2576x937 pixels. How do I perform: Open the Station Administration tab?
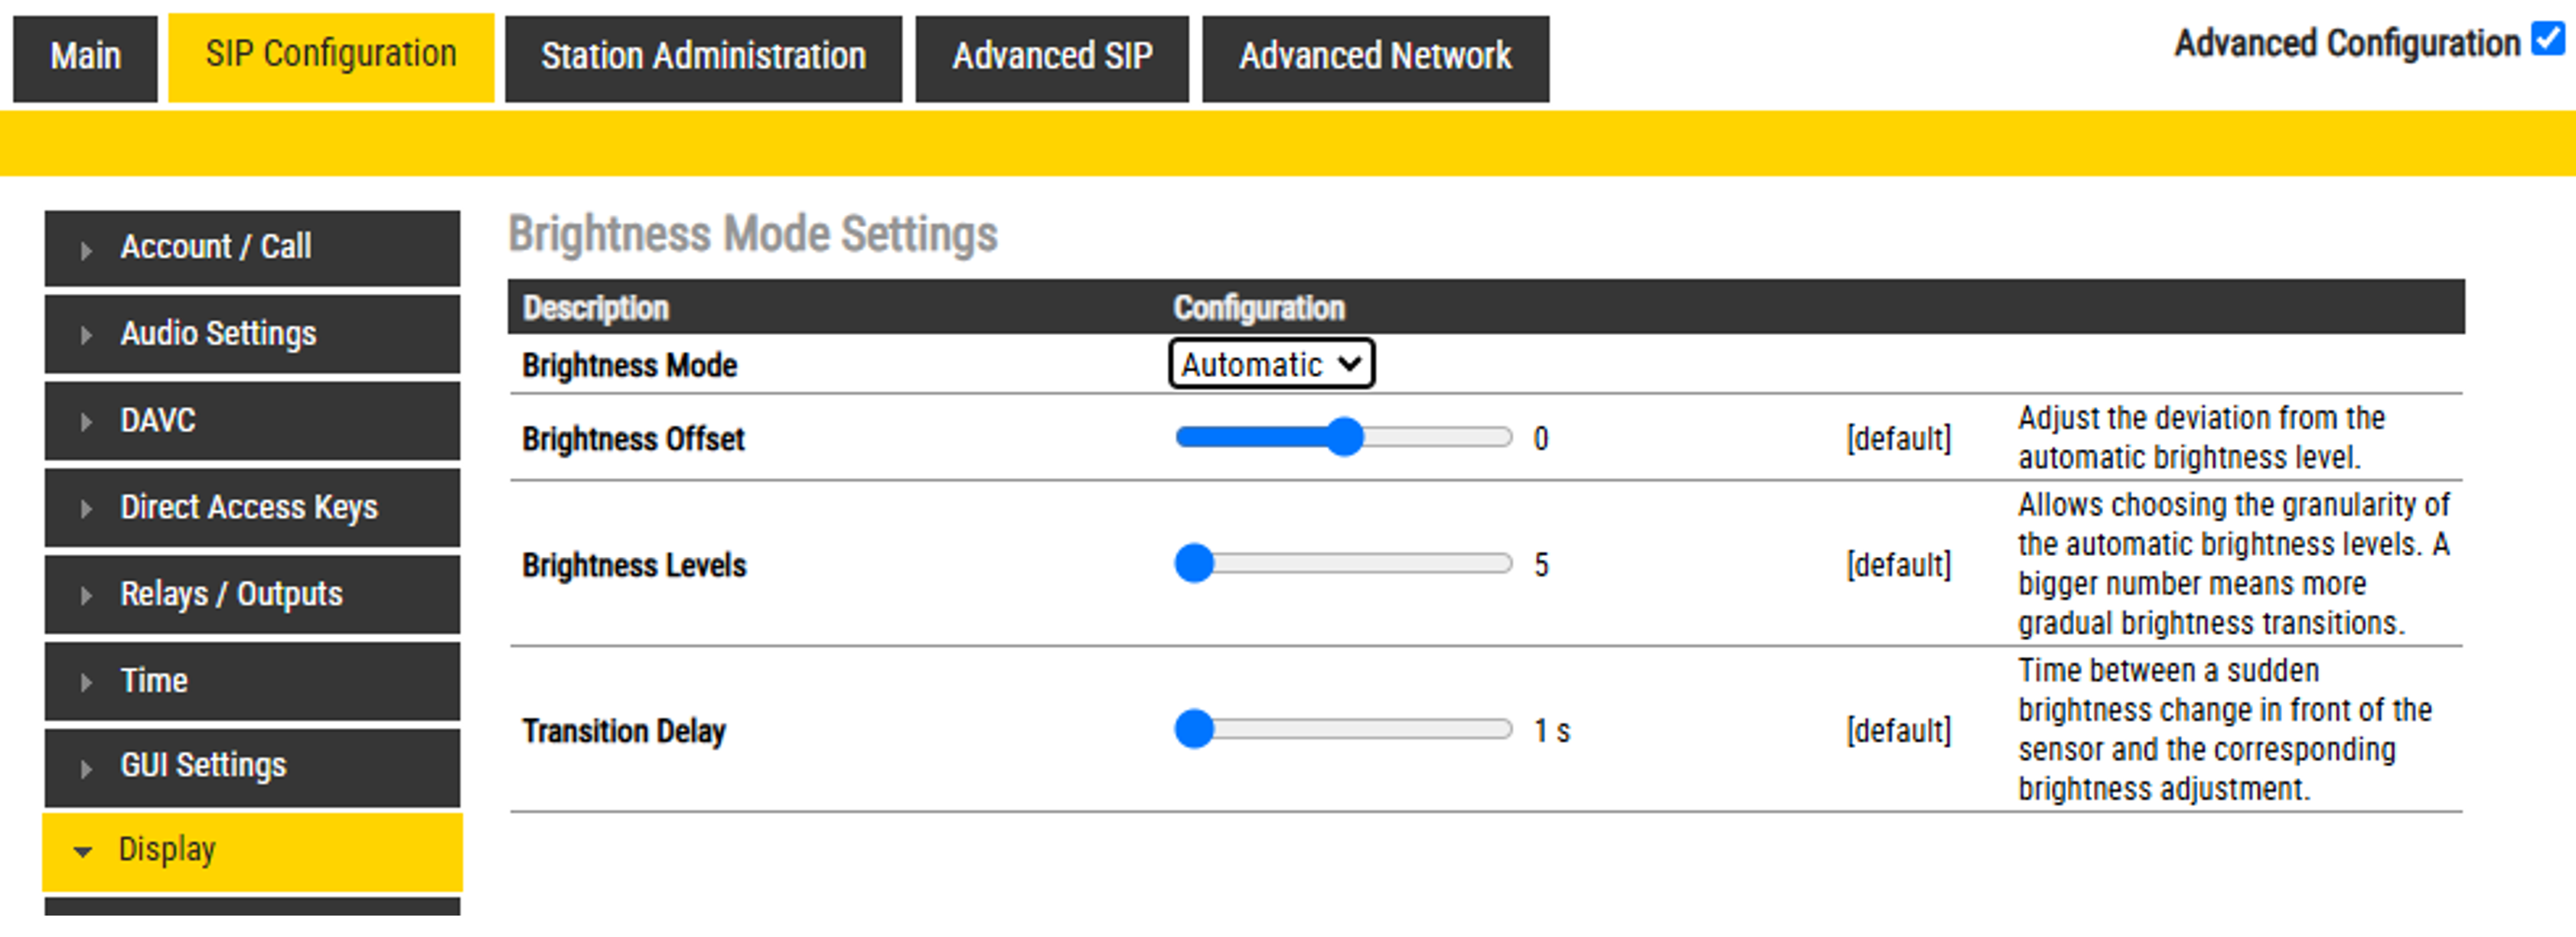703,57
